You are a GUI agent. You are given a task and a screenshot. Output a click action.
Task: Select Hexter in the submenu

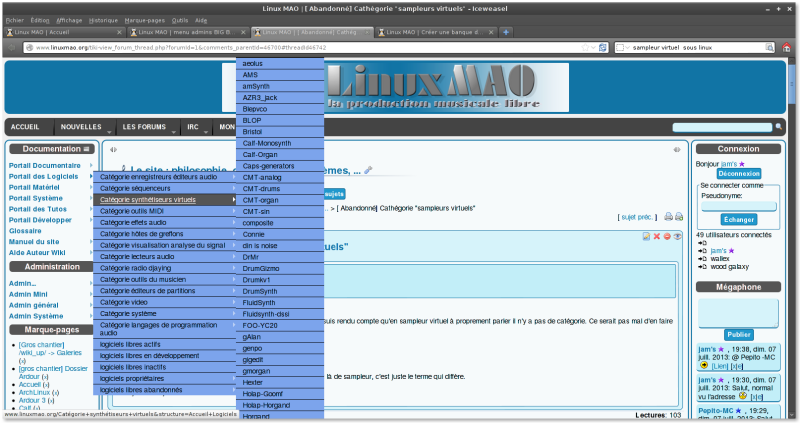pos(280,382)
